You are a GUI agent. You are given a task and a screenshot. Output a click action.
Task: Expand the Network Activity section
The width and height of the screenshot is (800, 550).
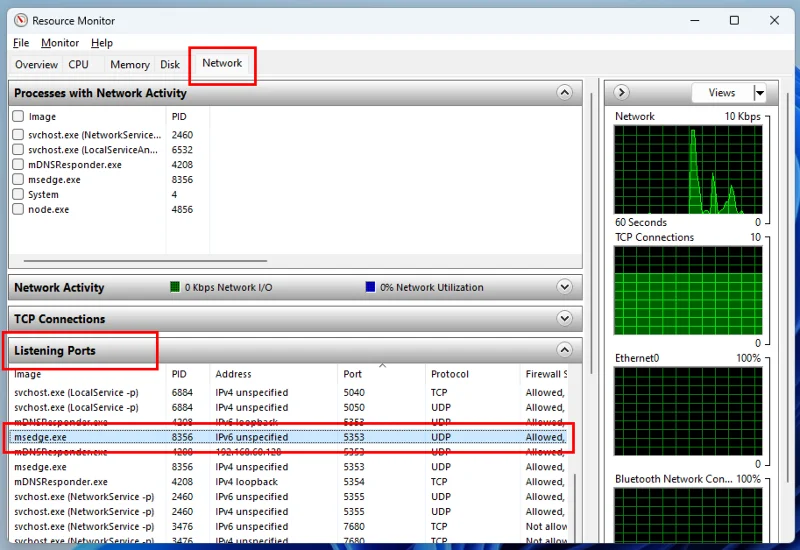[564, 287]
